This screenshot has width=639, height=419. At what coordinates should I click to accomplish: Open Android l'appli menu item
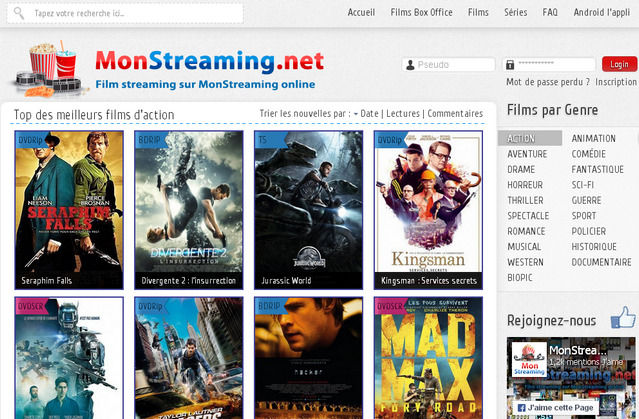click(x=602, y=13)
